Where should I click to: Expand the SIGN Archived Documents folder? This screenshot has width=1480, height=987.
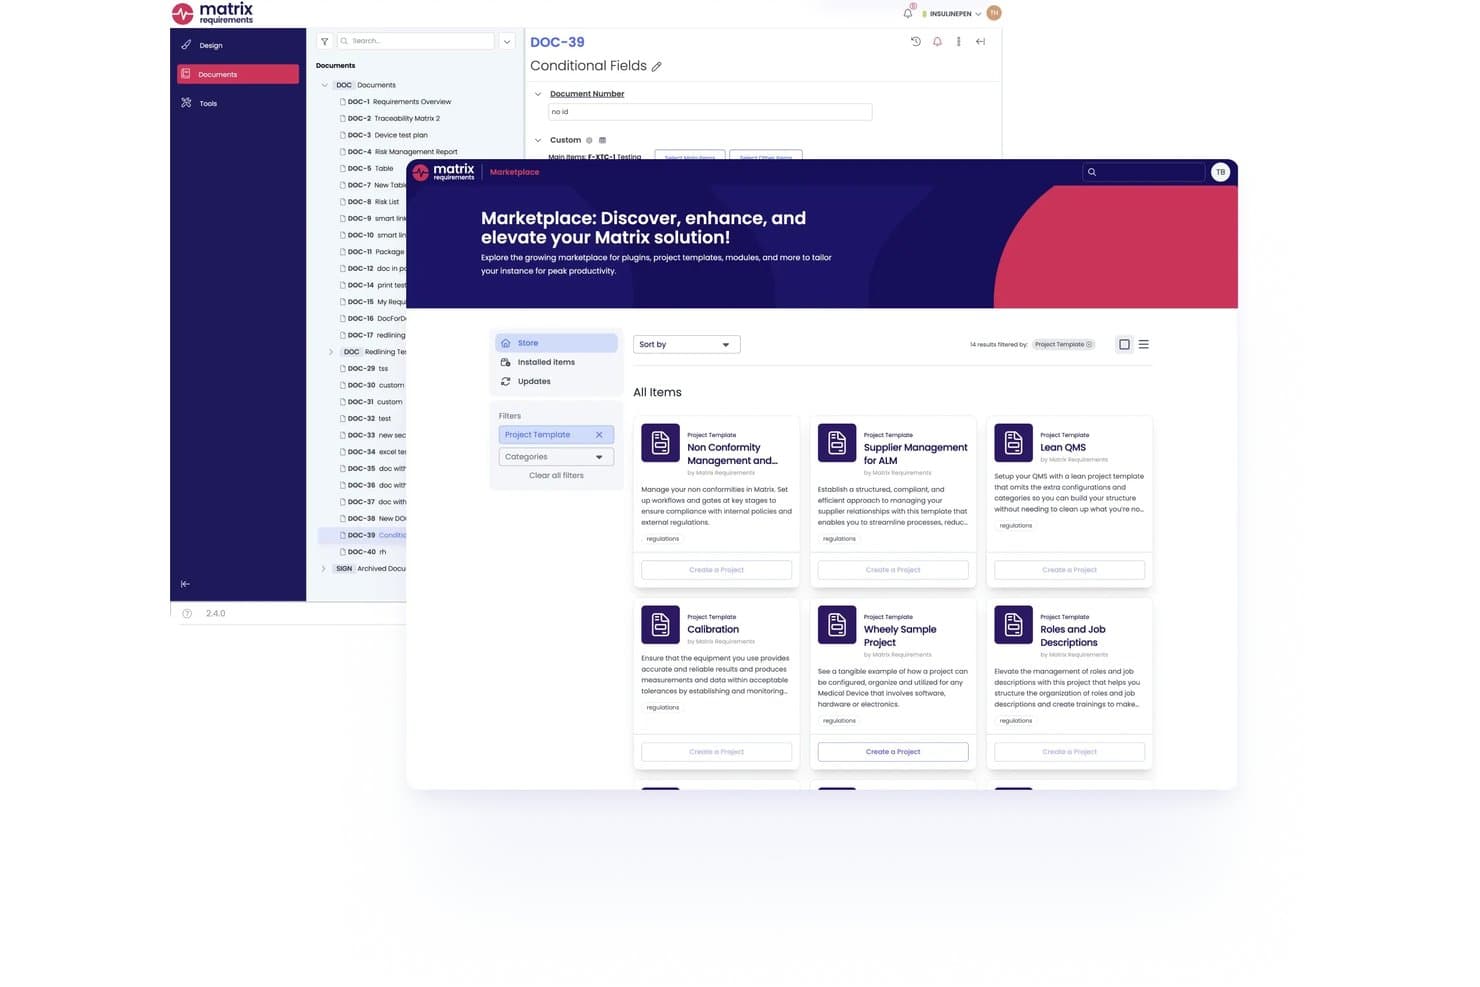click(x=323, y=568)
